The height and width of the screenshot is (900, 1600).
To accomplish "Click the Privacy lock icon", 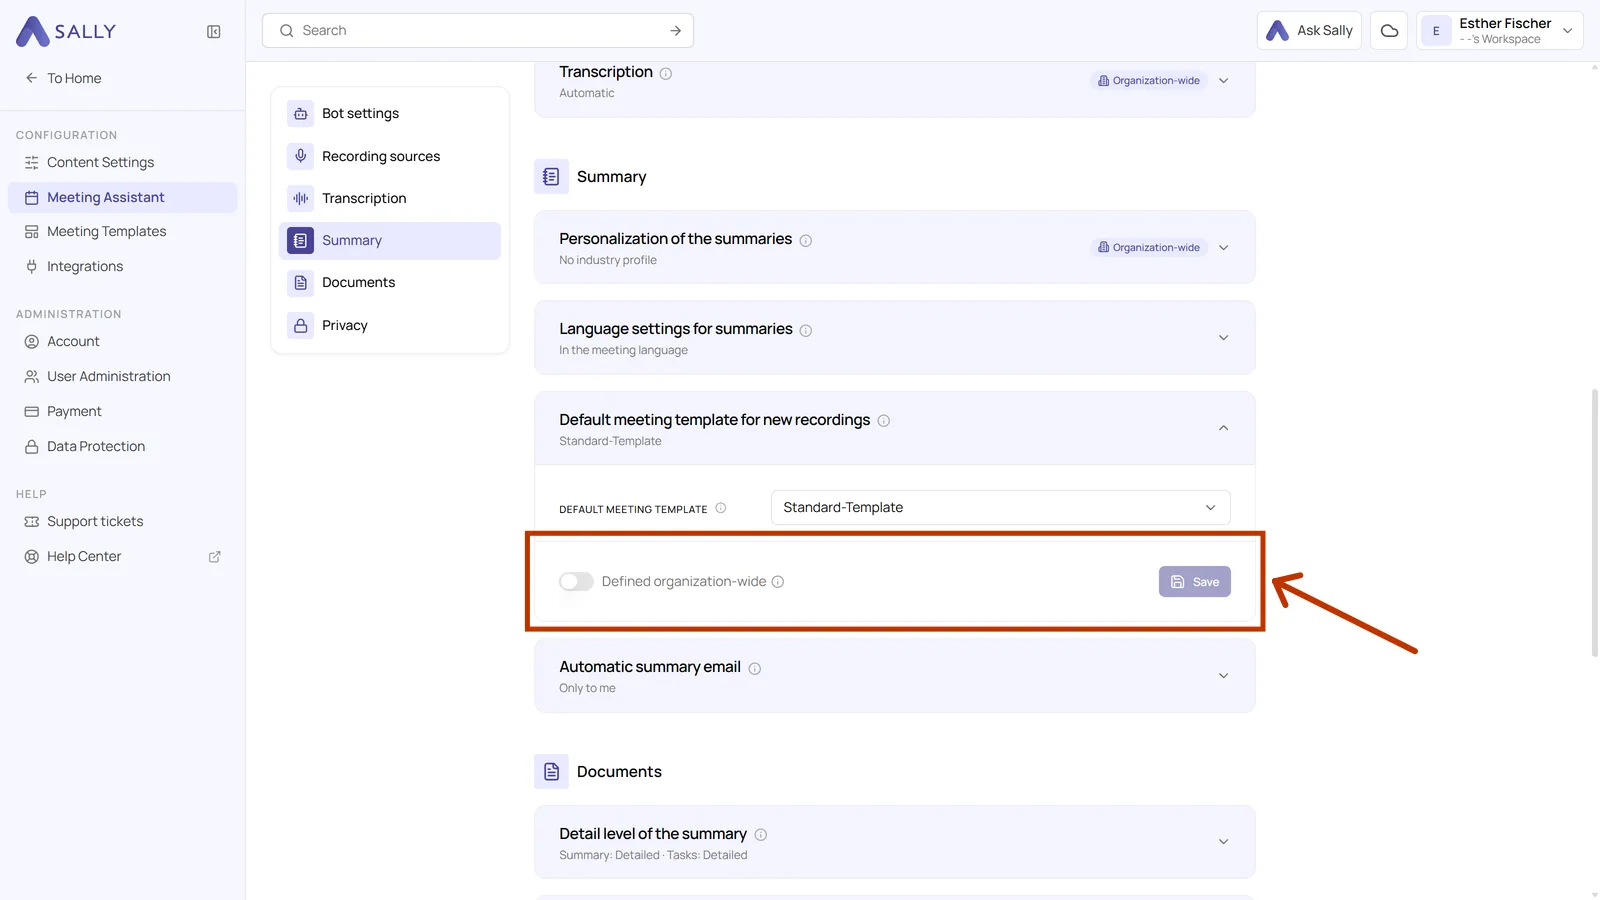I will (x=301, y=326).
